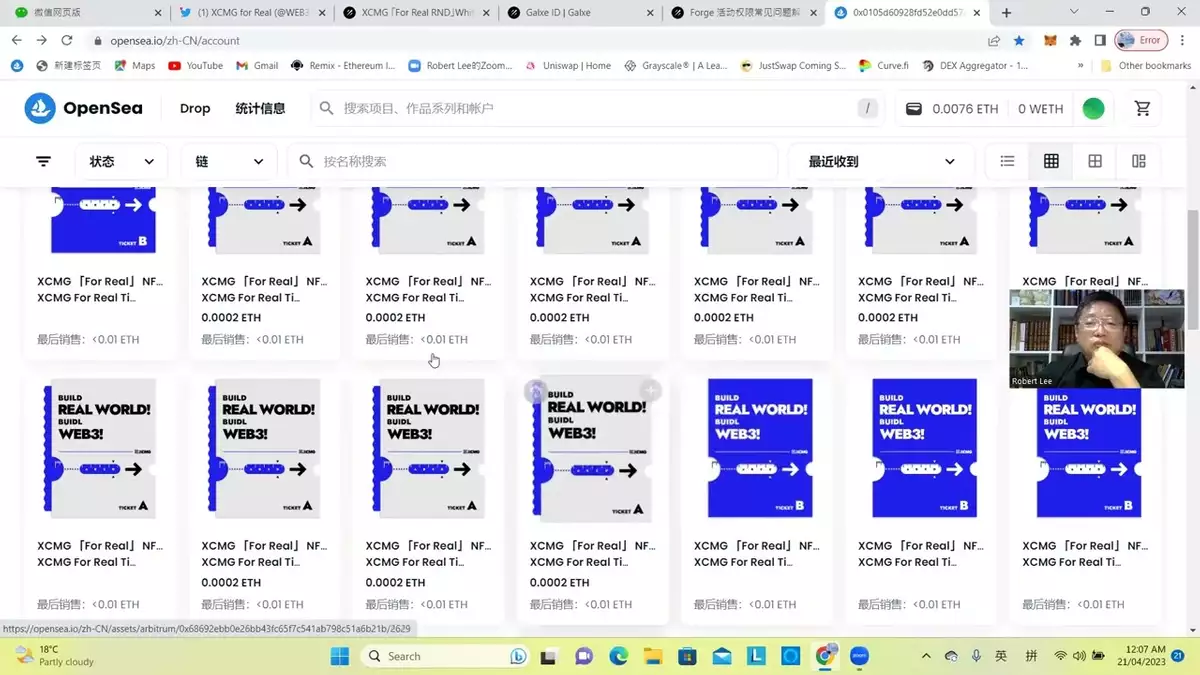Switch to the XCMG for Real Twitter tab
The width and height of the screenshot is (1200, 675).
click(x=250, y=13)
